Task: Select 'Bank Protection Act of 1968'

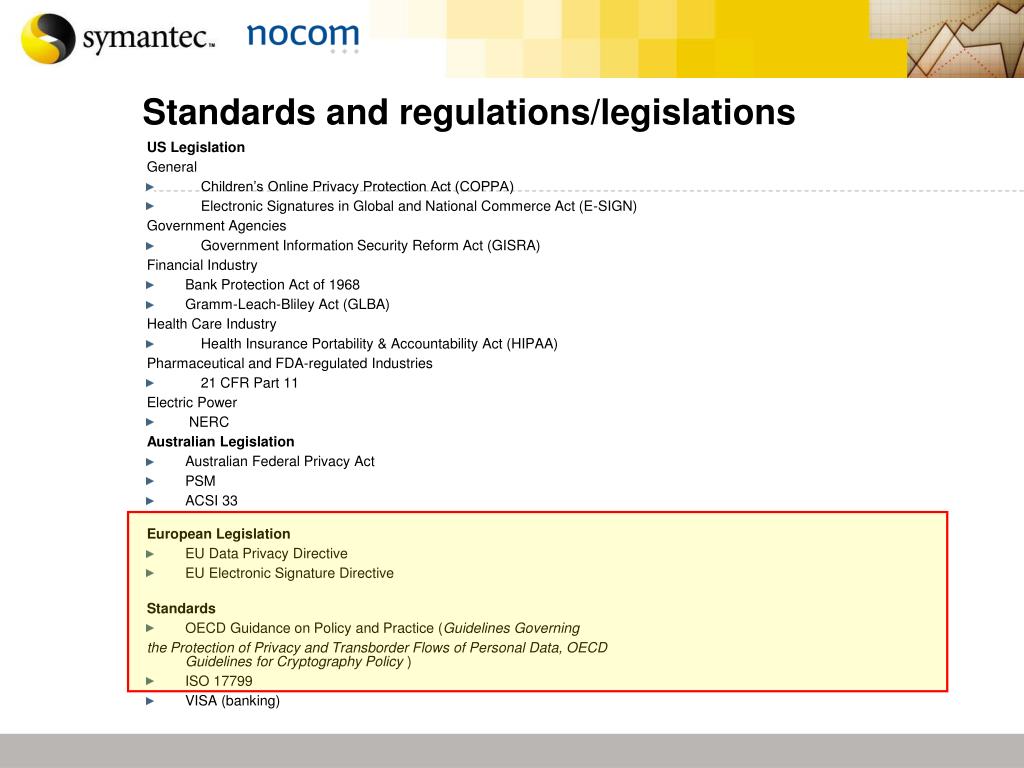Action: 272,285
